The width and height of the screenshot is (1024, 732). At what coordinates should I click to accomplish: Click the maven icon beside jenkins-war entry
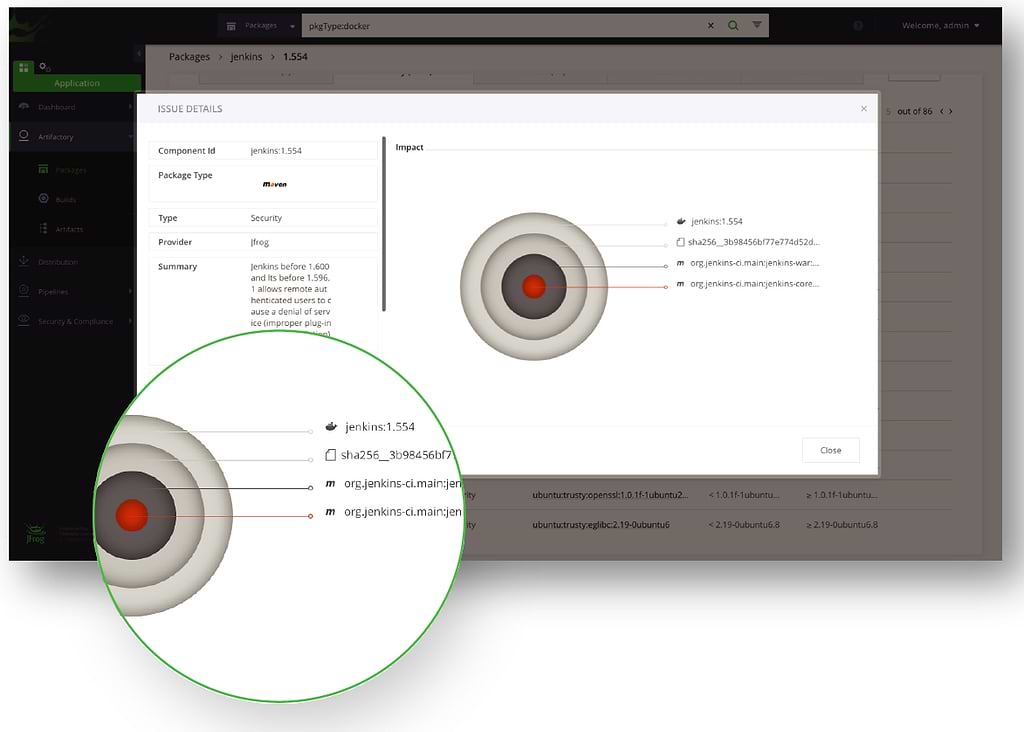coord(680,263)
